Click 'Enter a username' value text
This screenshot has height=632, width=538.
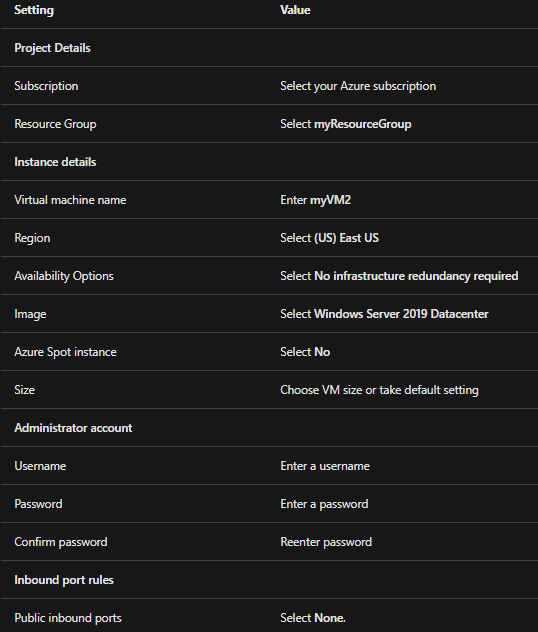325,466
